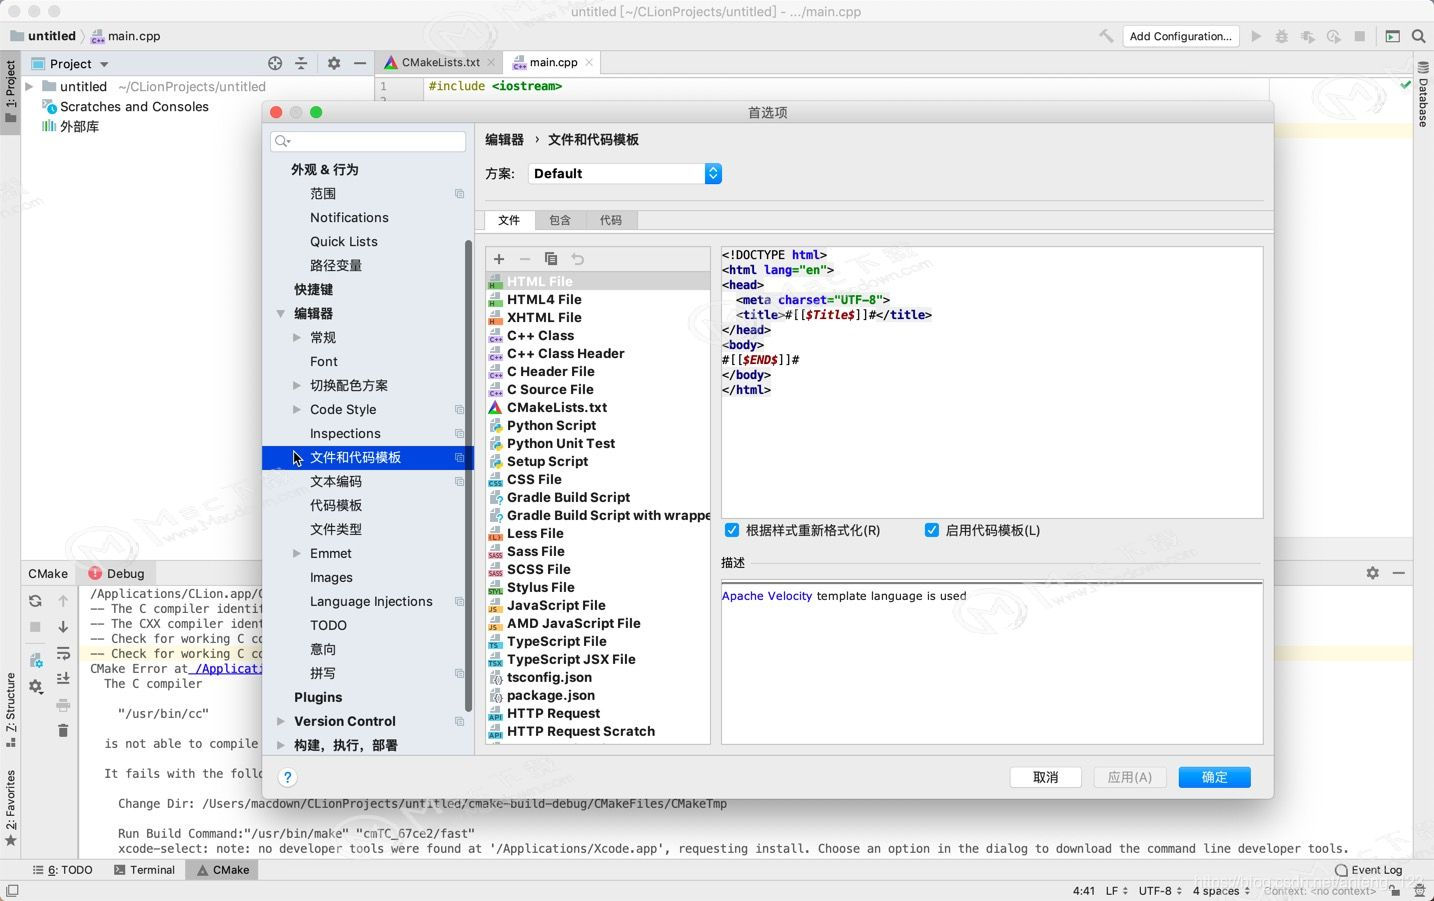Select Plugins in settings tree
This screenshot has height=901, width=1434.
pyautogui.click(x=318, y=698)
